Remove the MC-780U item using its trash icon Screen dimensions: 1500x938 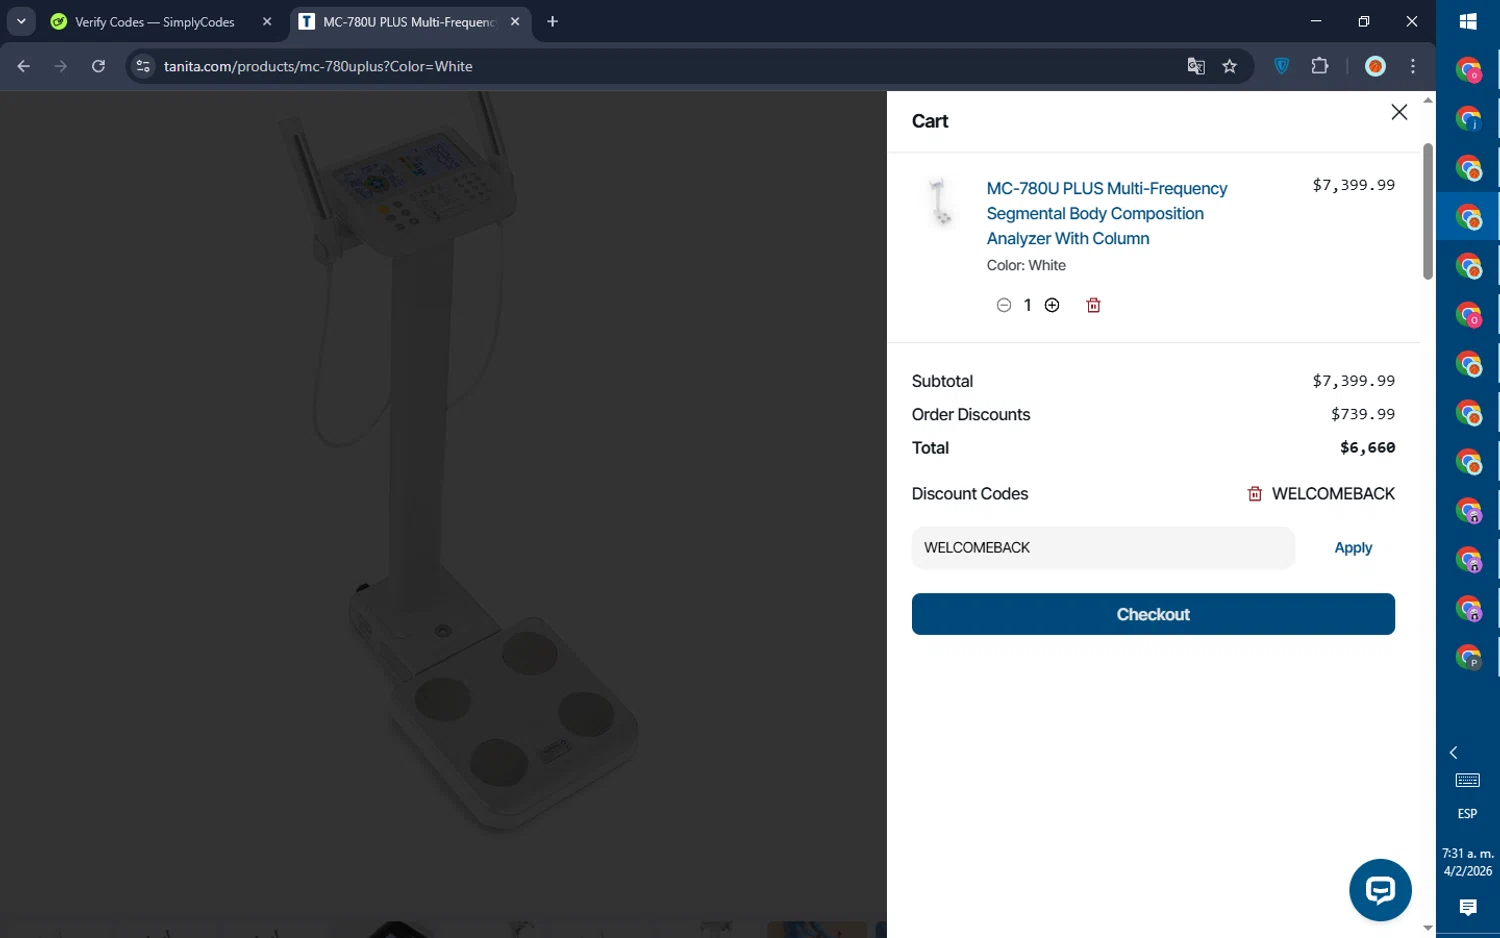click(x=1093, y=305)
